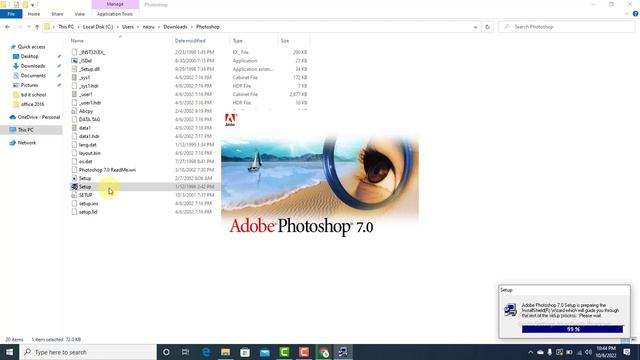
Task: Show hidden system tray icons
Action: (x=531, y=352)
